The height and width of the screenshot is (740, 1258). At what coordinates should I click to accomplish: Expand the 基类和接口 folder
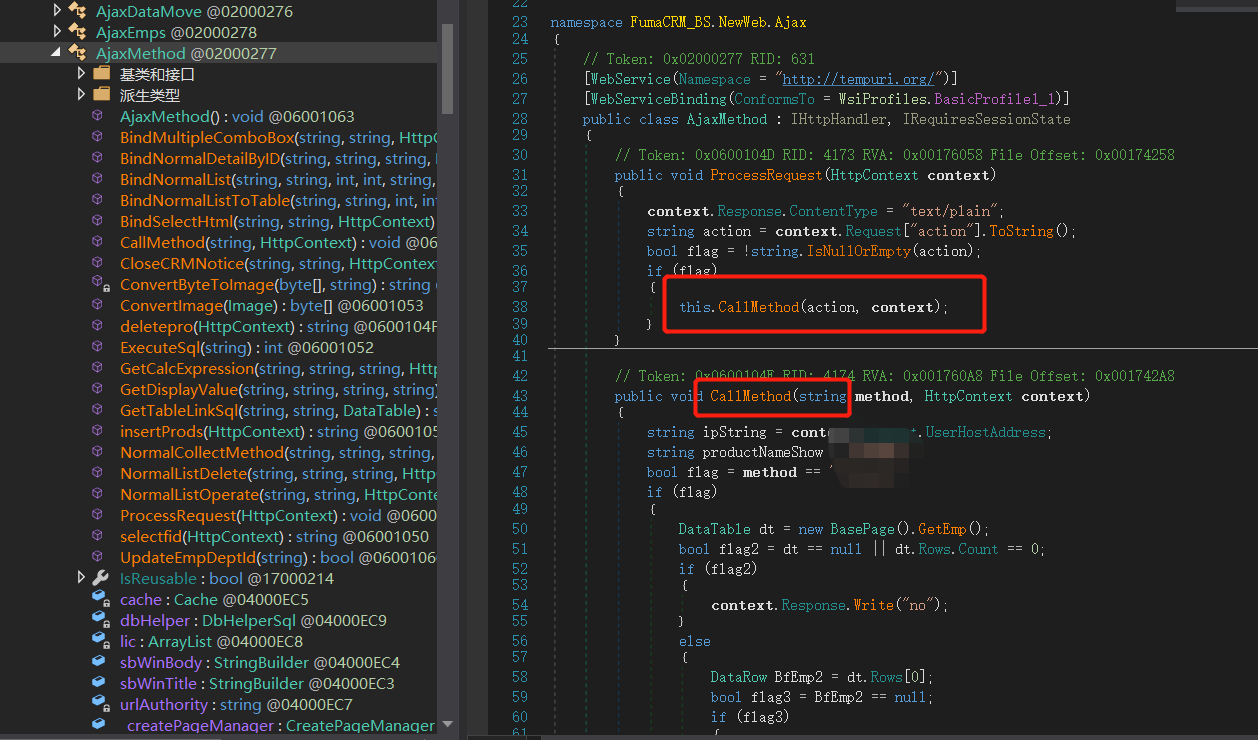point(81,74)
